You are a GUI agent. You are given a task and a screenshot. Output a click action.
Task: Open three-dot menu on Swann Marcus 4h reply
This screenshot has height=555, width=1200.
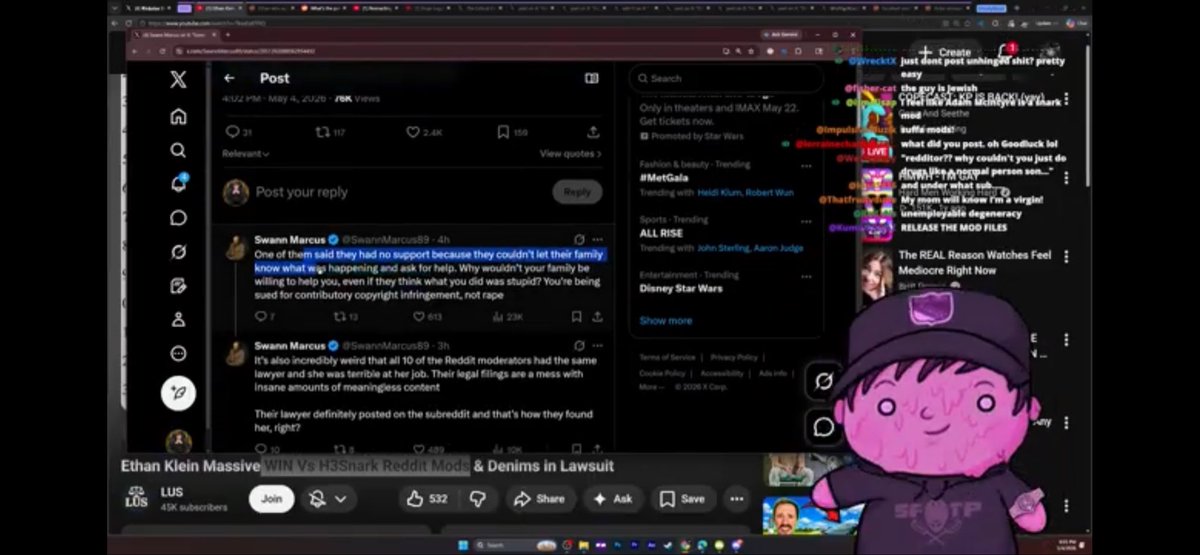tap(597, 240)
